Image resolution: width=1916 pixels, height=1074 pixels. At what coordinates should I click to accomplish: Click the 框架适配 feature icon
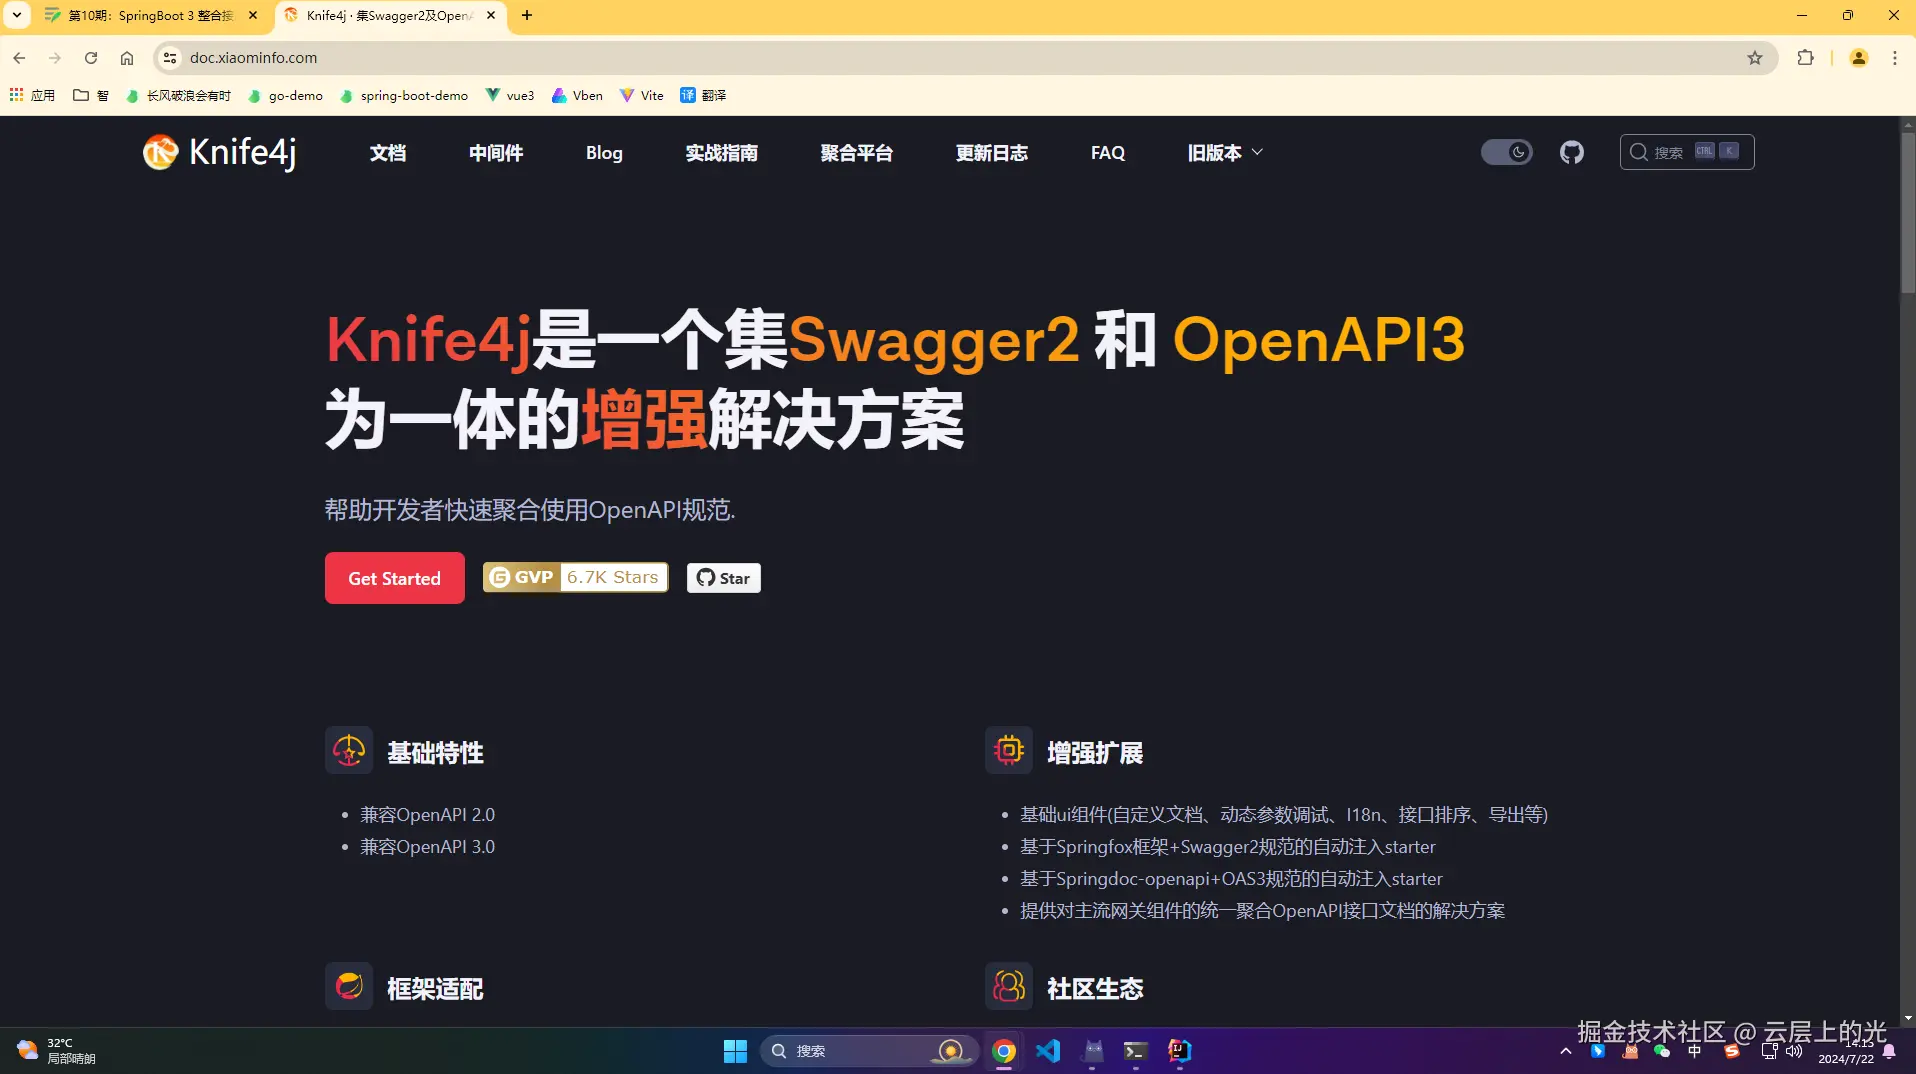[x=349, y=986]
